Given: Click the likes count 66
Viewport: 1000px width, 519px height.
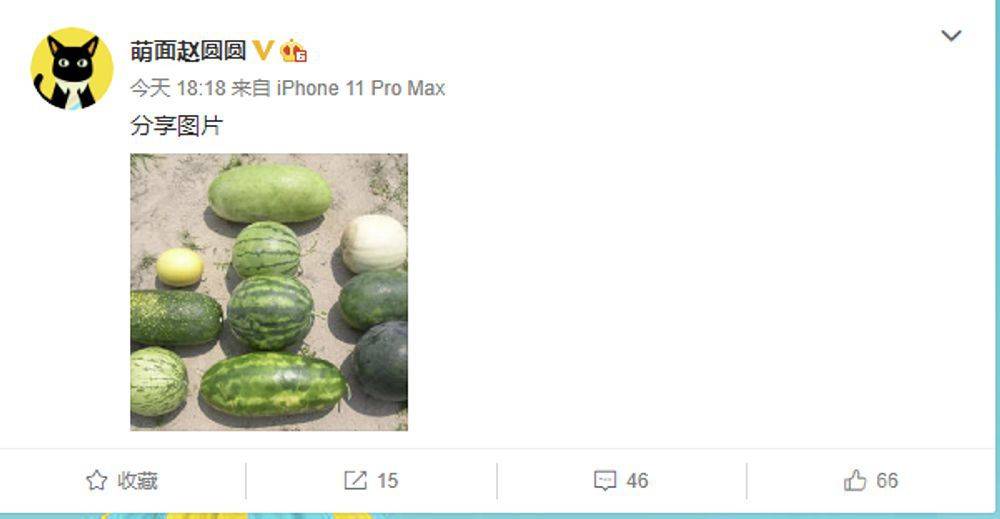Looking at the screenshot, I should point(887,480).
